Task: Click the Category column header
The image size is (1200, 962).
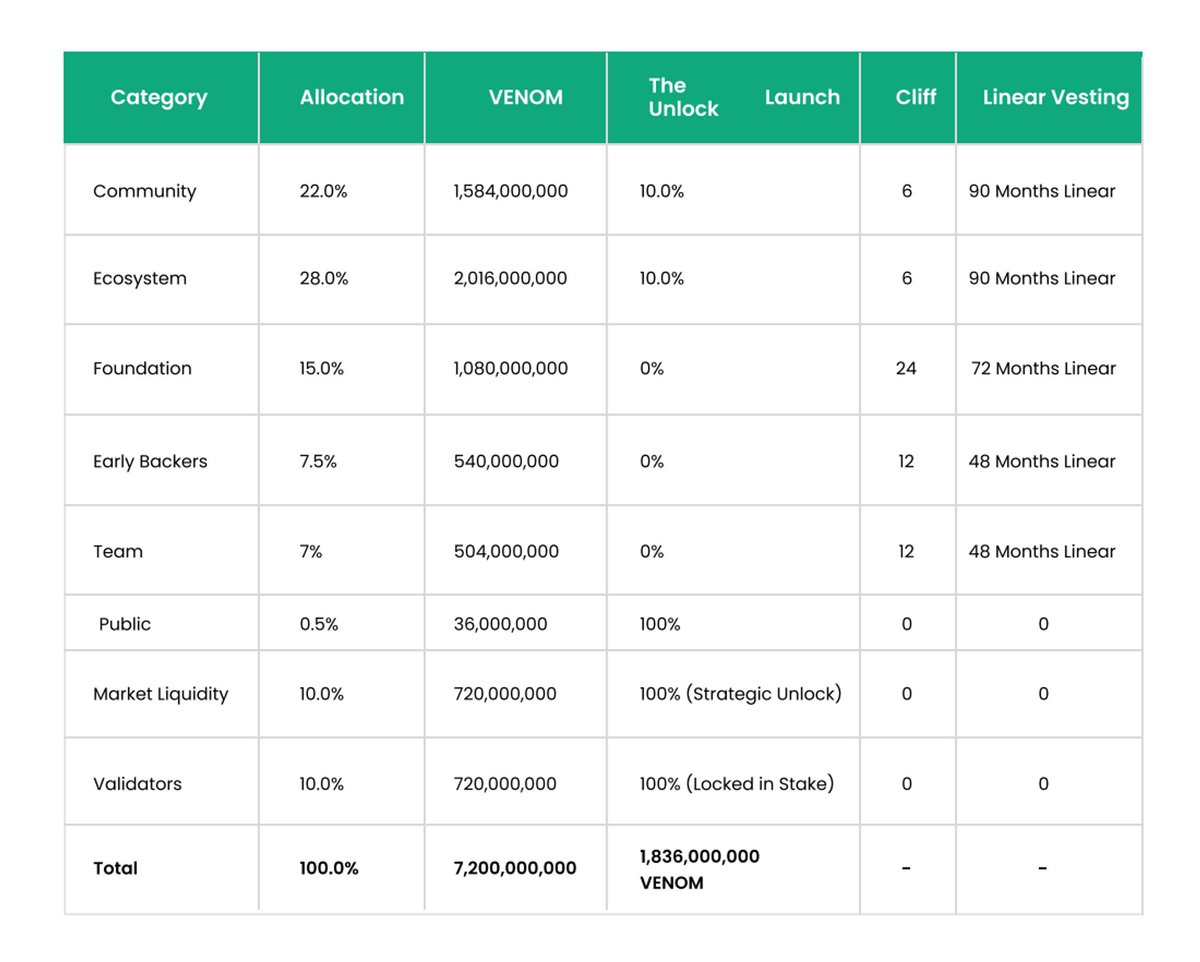Action: pyautogui.click(x=159, y=97)
